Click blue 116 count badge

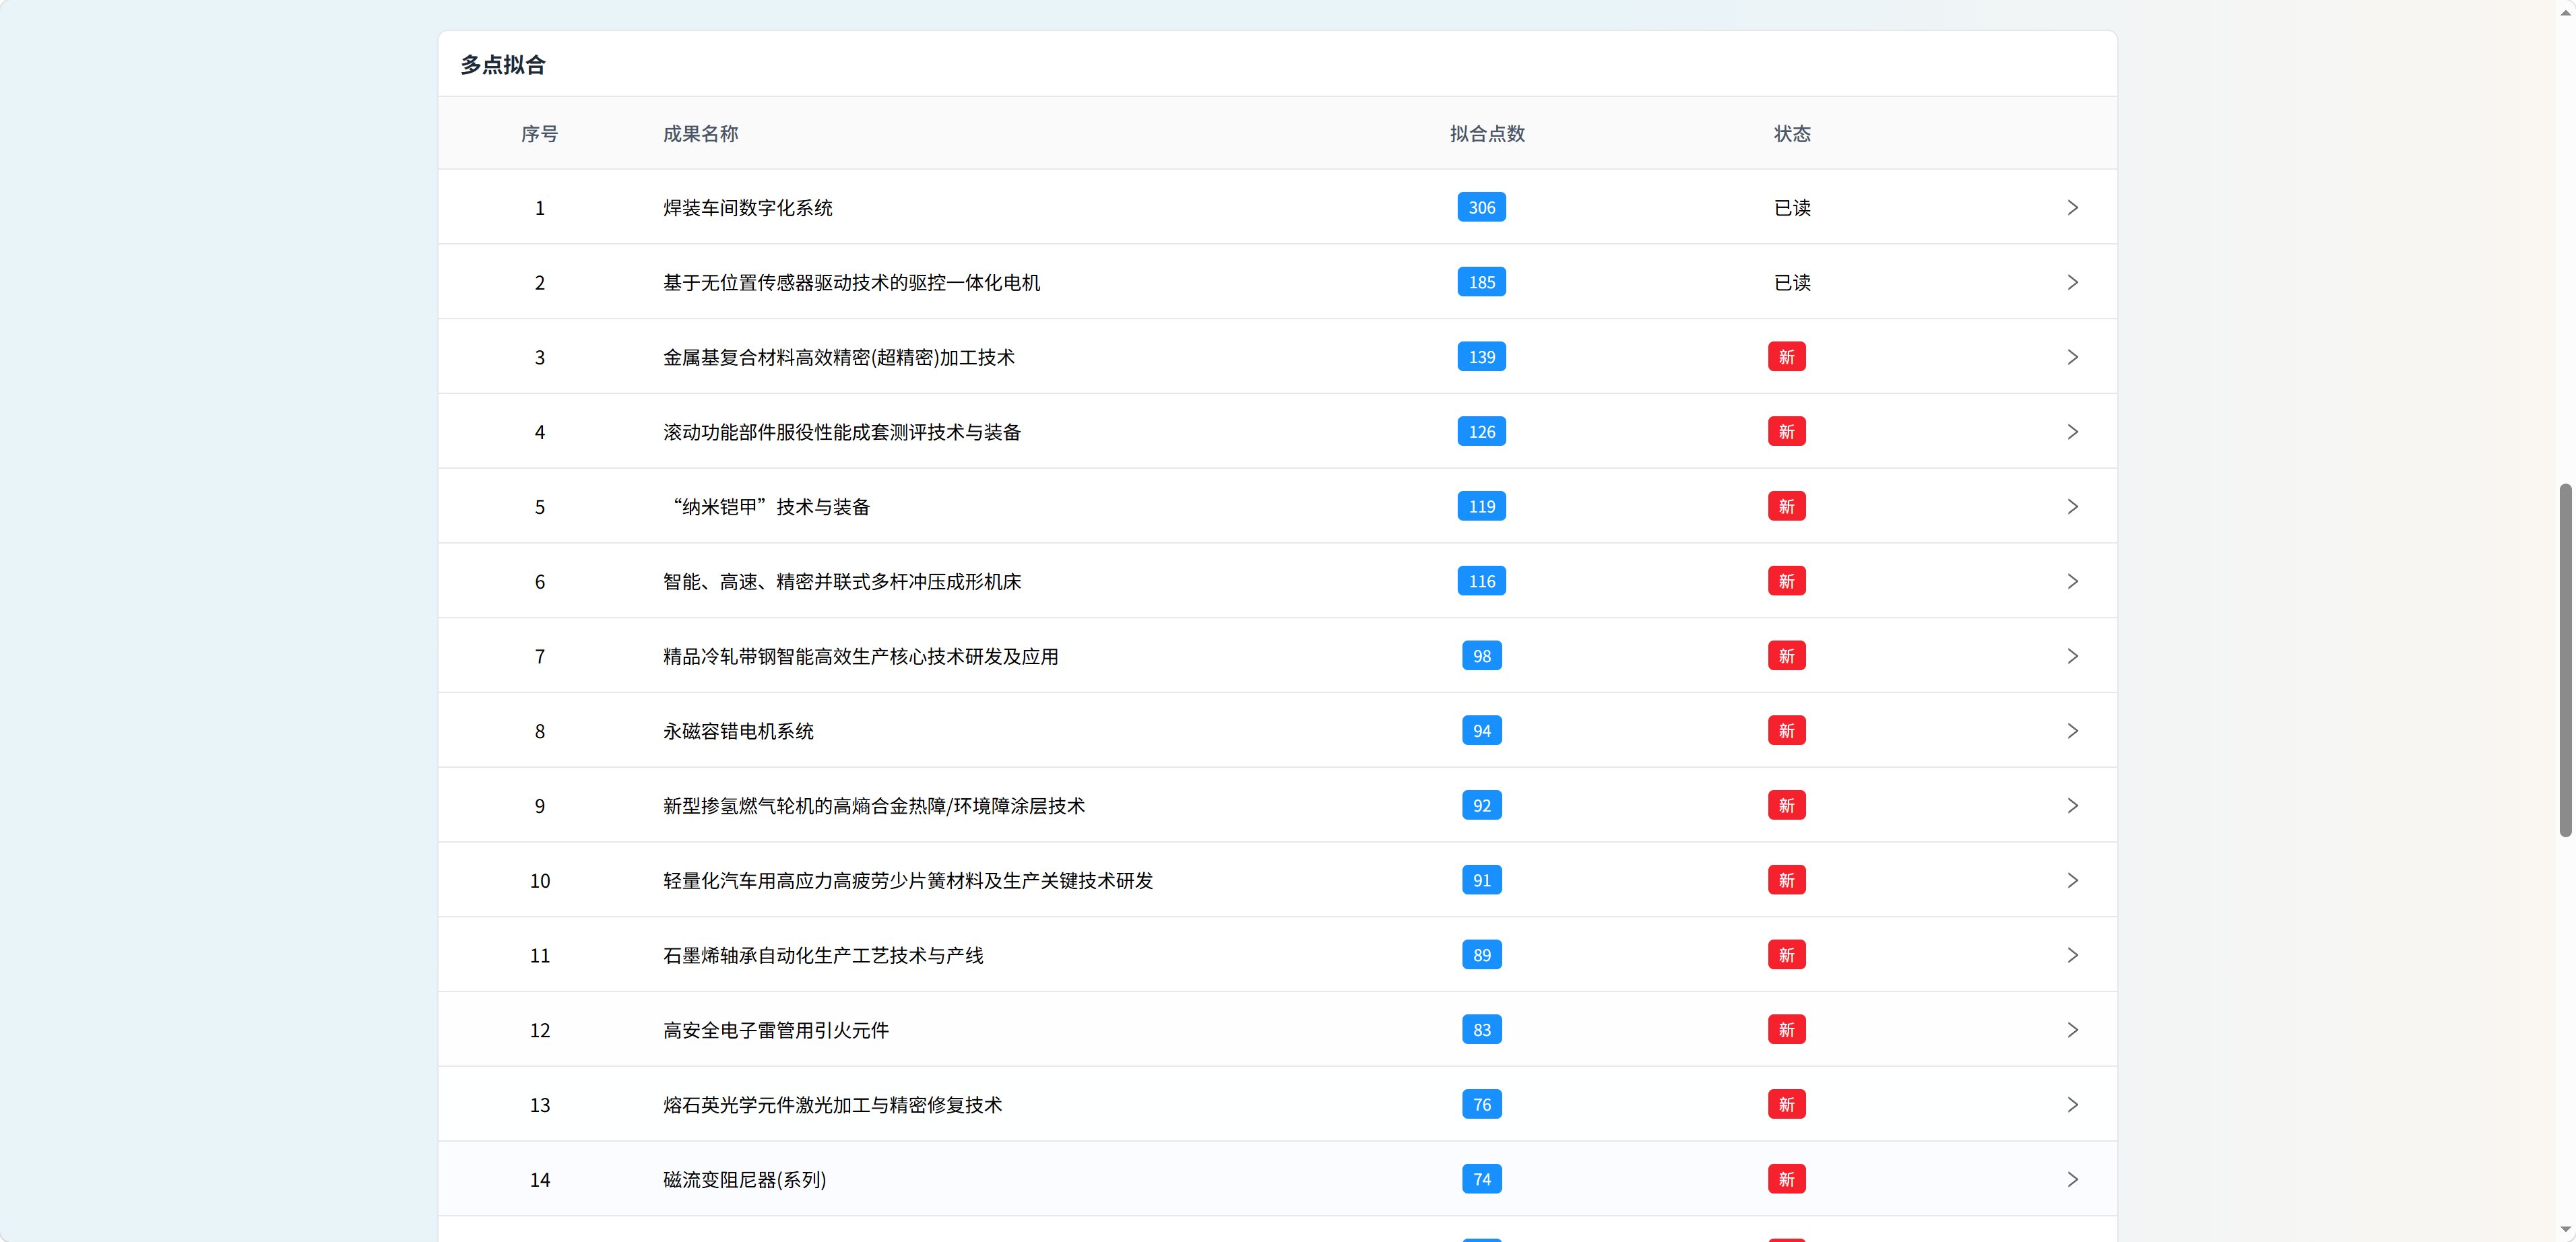coord(1482,581)
